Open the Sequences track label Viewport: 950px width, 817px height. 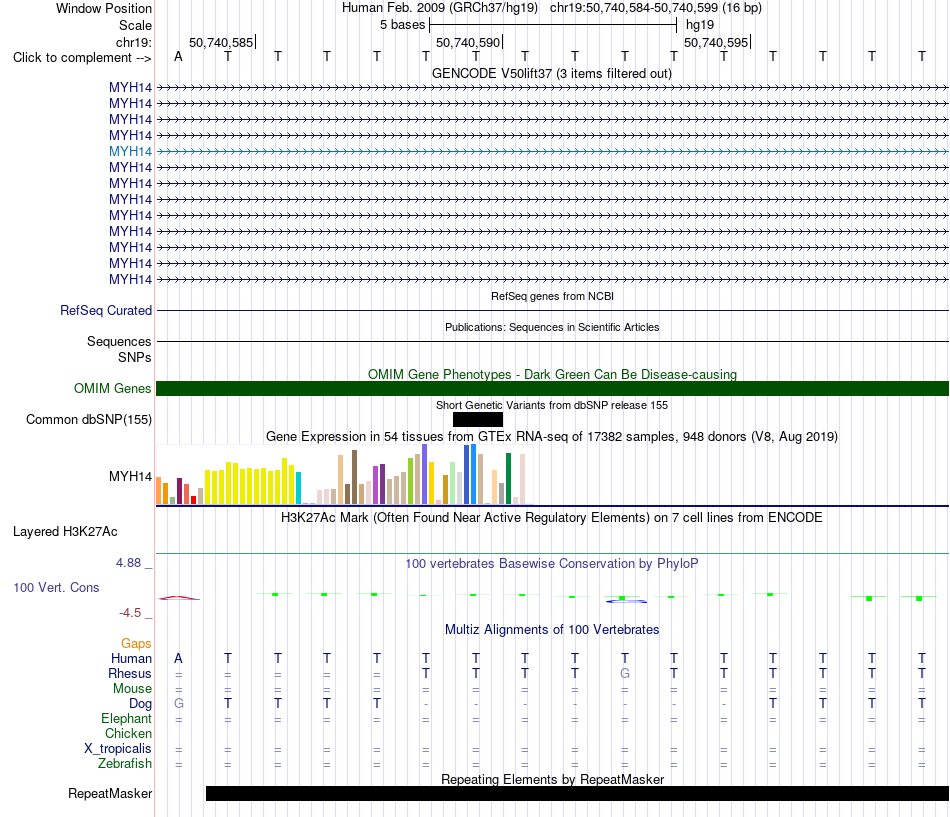[119, 341]
